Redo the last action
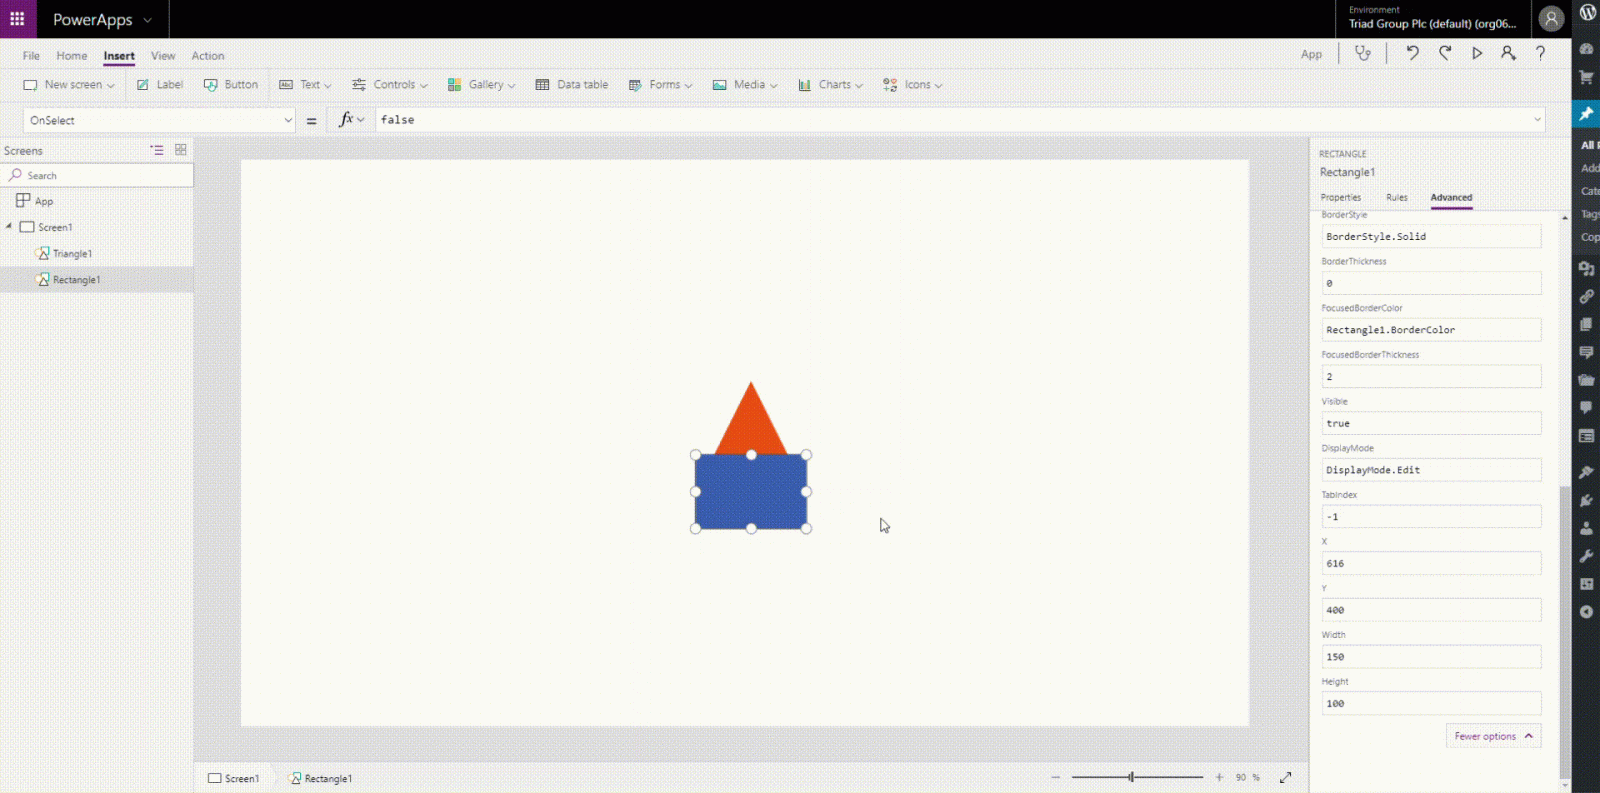This screenshot has width=1600, height=793. [x=1445, y=53]
